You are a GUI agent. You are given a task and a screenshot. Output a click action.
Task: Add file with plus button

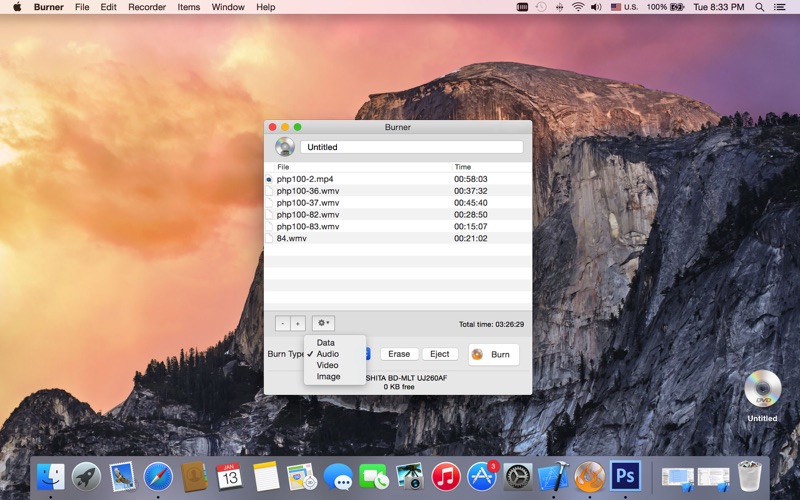pos(298,323)
